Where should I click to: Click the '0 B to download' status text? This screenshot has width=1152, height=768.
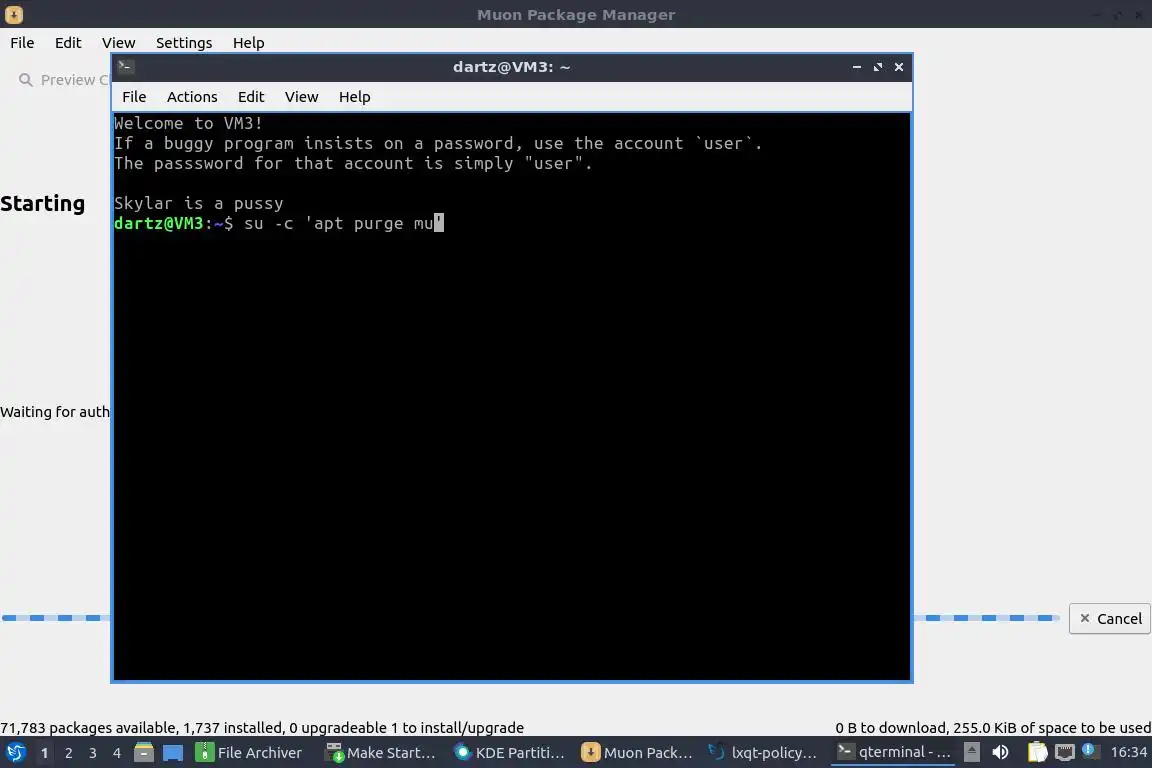tap(993, 728)
